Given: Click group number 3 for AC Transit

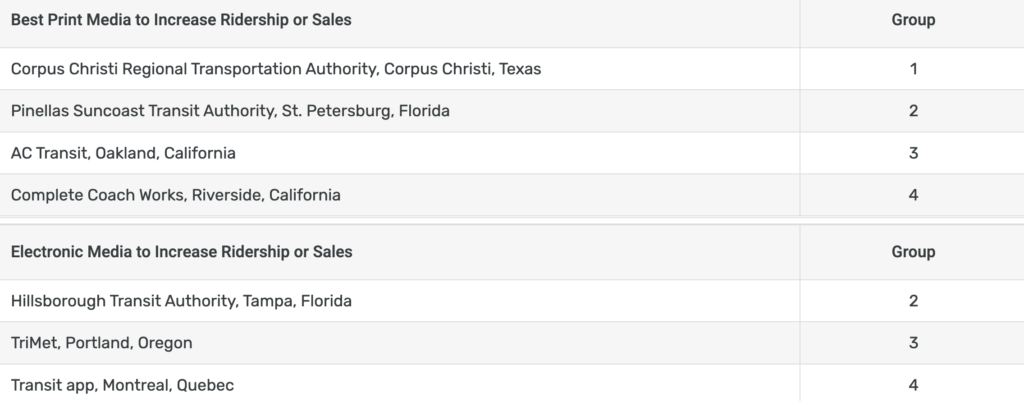Looking at the screenshot, I should pos(913,153).
